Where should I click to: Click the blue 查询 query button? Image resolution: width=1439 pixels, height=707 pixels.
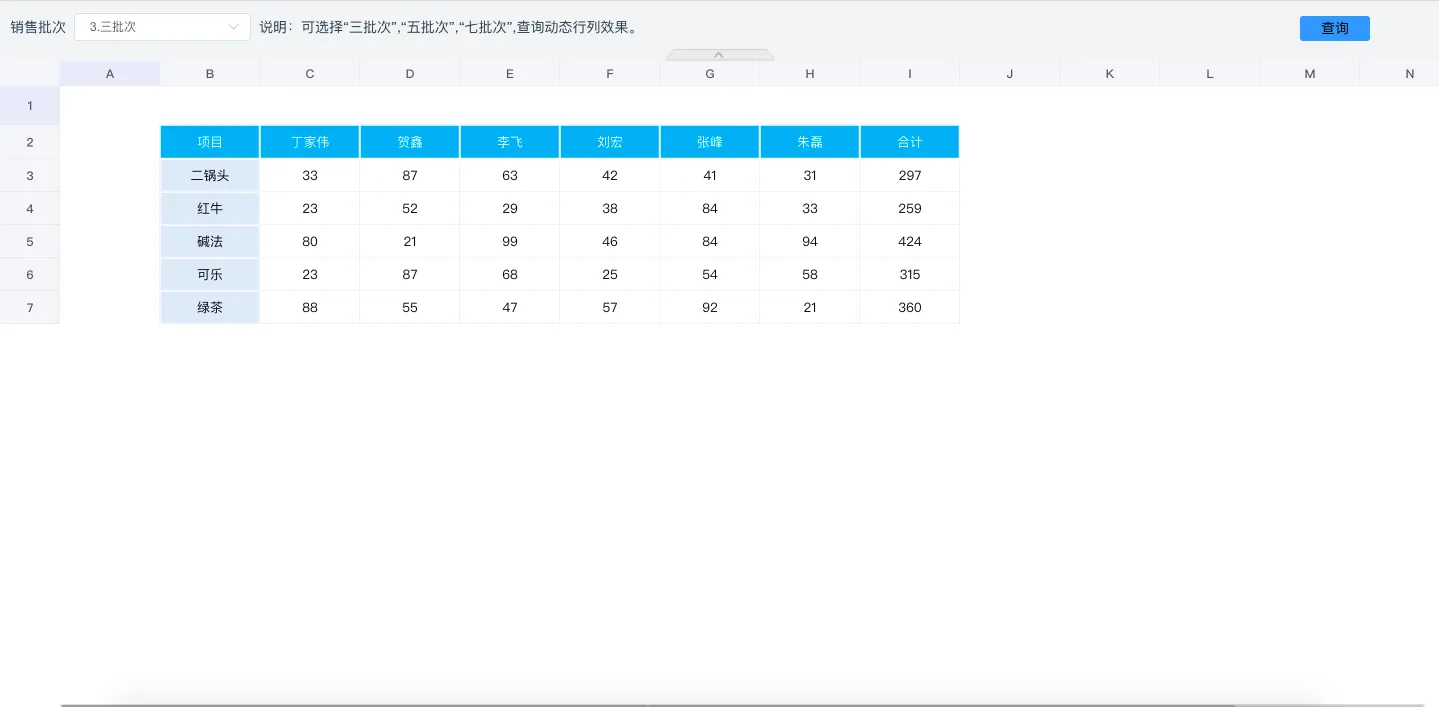1334,28
